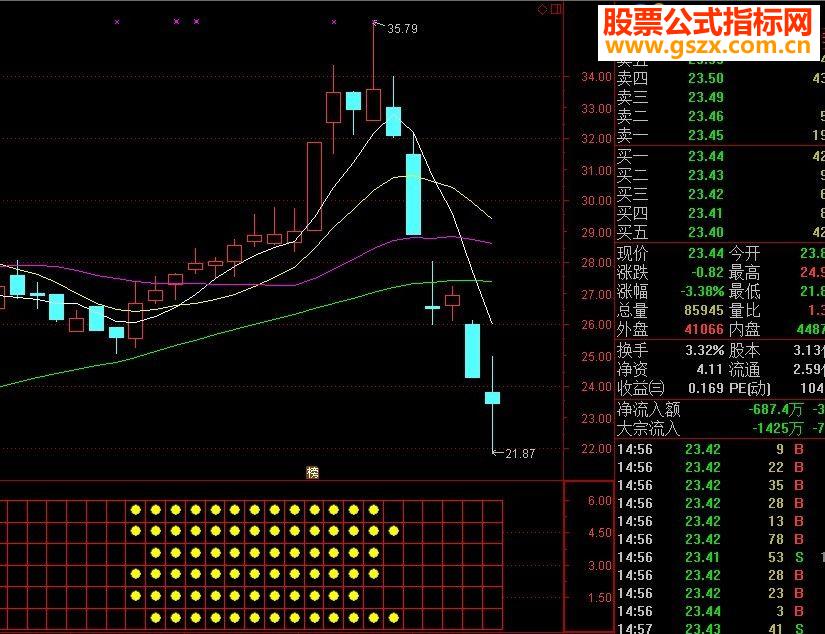
Task: Select the 21.87 low price label
Action: tap(520, 454)
